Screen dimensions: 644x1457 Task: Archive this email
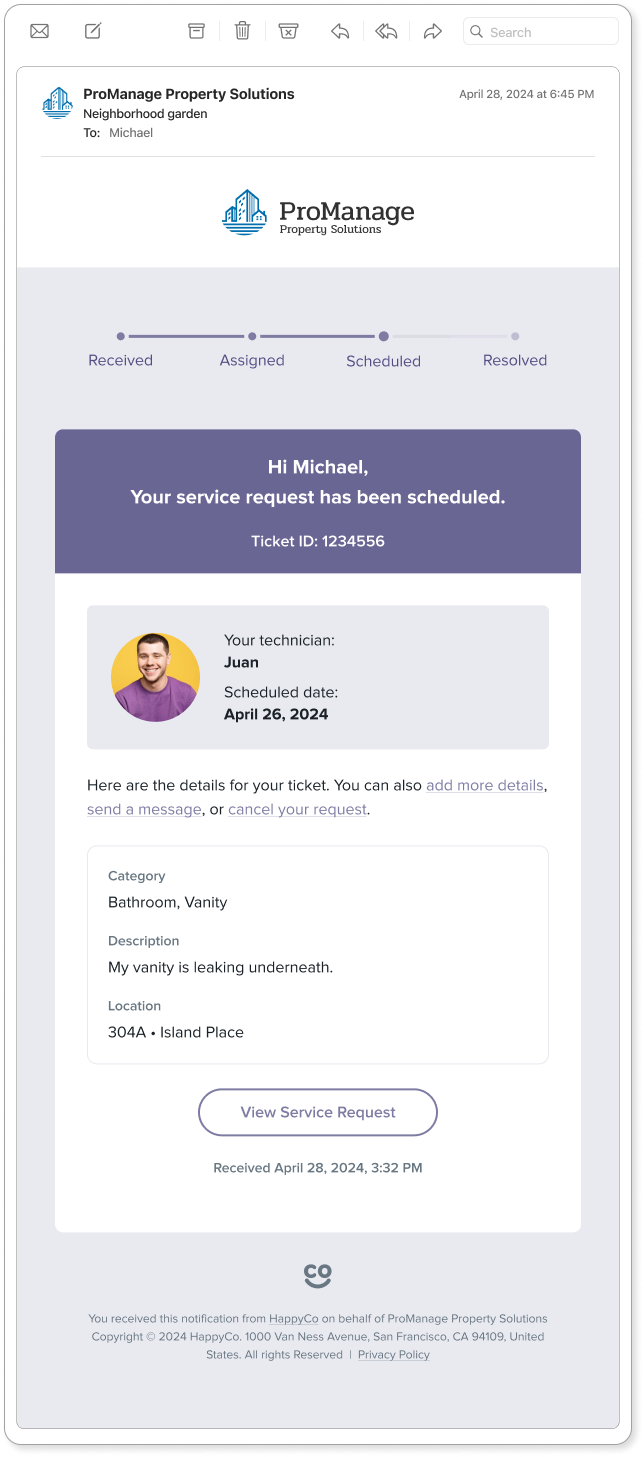tap(196, 31)
